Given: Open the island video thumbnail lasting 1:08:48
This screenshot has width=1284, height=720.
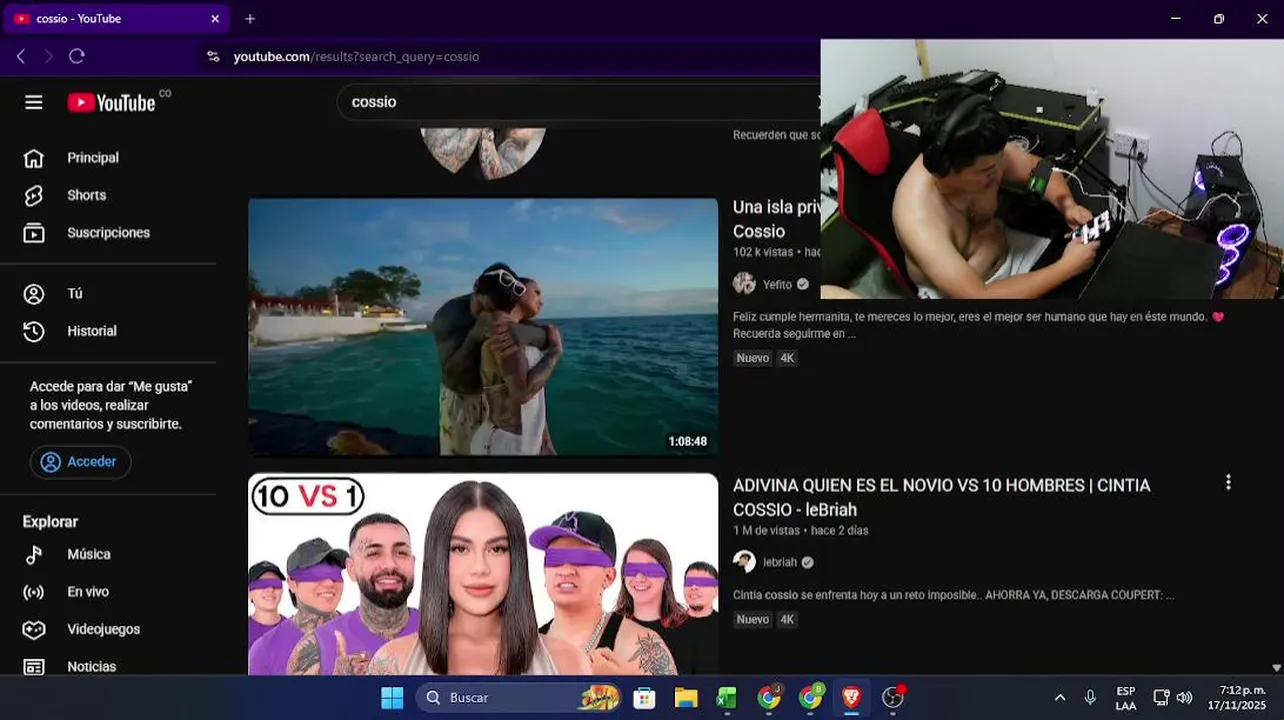Looking at the screenshot, I should pyautogui.click(x=483, y=327).
